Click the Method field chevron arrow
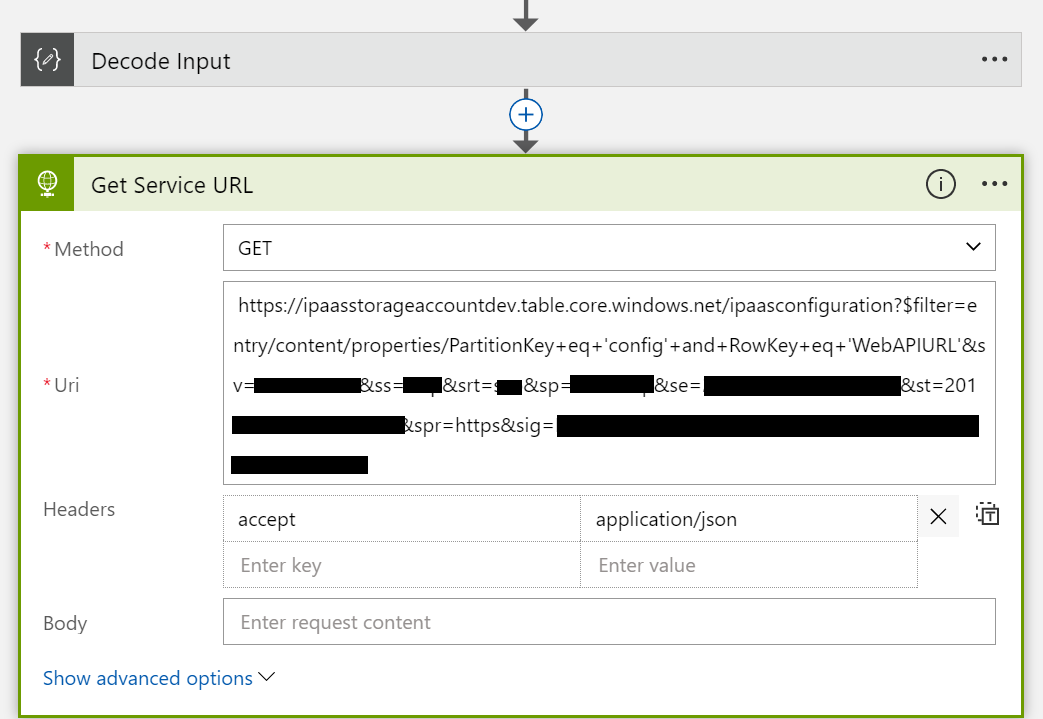Screen dimensions: 1043x719 [973, 248]
